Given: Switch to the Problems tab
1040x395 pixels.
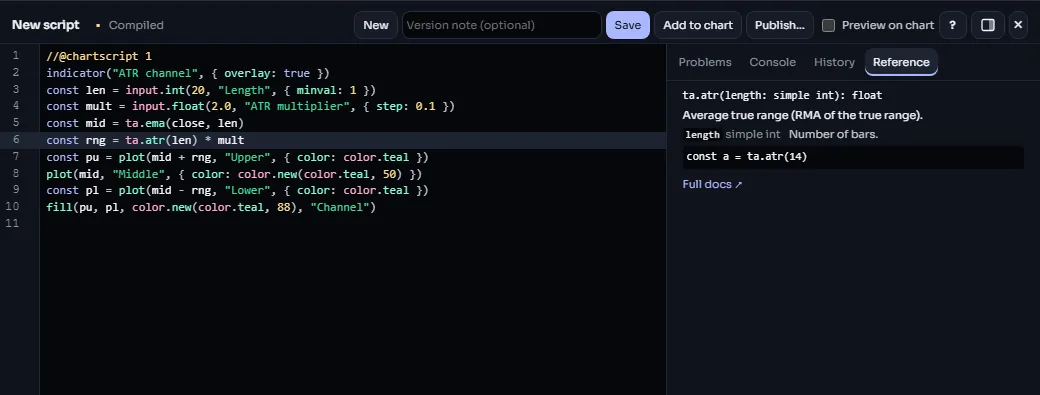Looking at the screenshot, I should pos(704,62).
